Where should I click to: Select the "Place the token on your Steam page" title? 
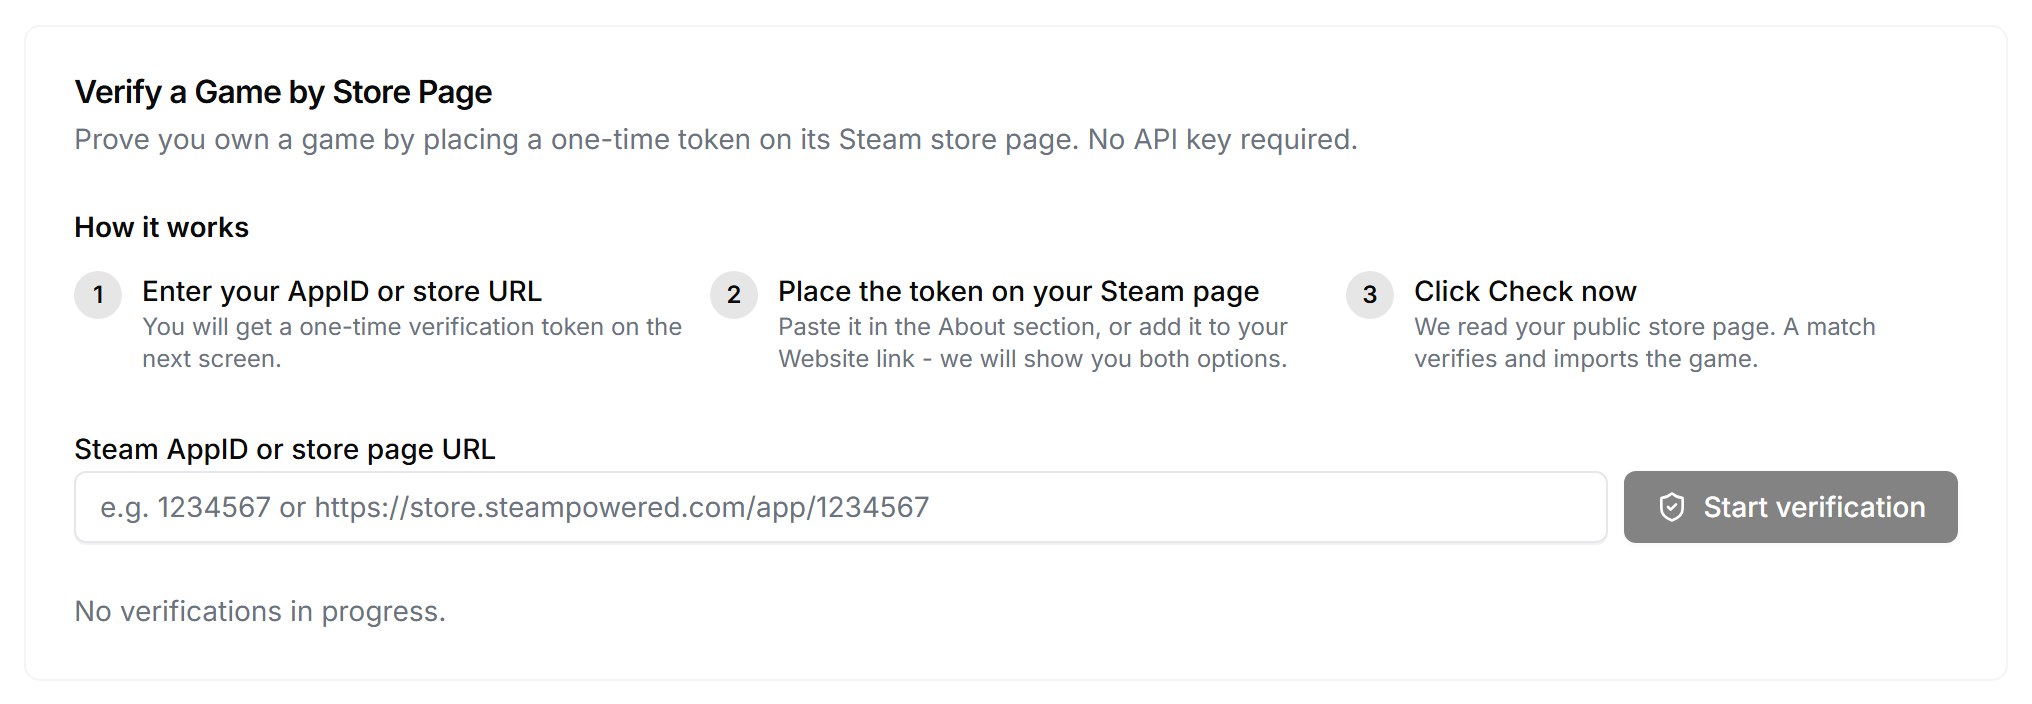pyautogui.click(x=1018, y=291)
